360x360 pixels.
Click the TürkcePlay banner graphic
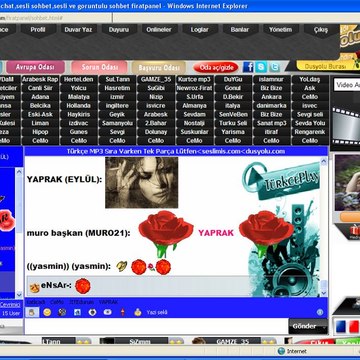281,181
